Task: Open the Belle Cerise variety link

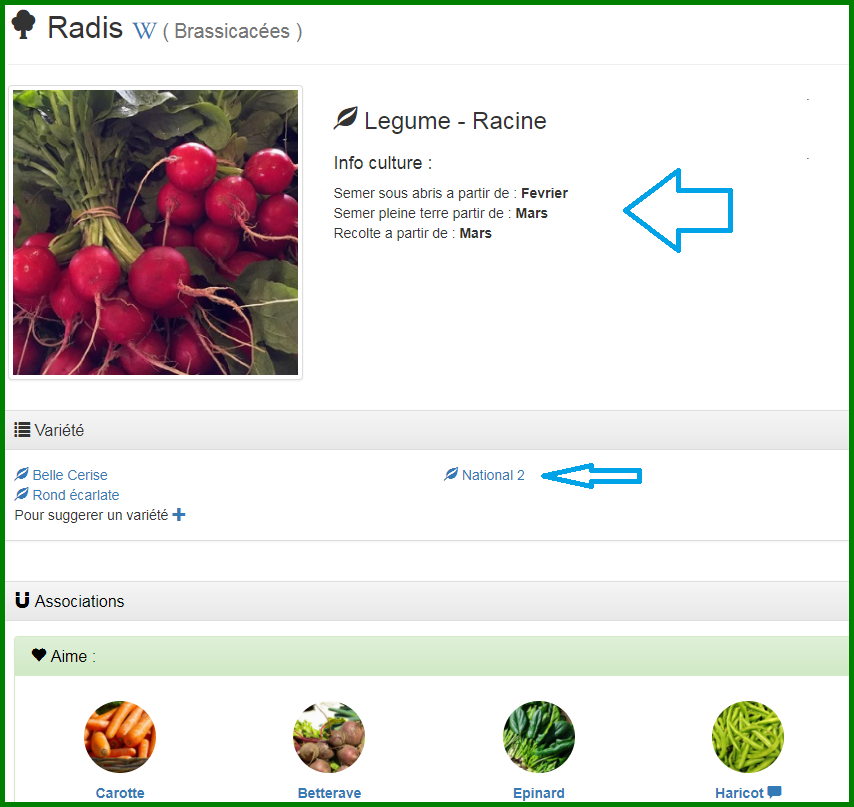Action: [x=70, y=475]
